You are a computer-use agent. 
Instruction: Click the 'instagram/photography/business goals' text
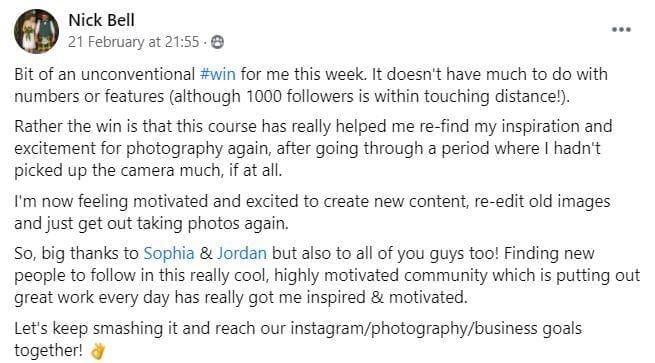coord(436,329)
